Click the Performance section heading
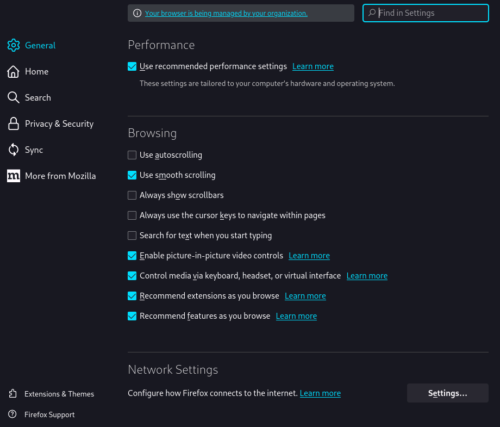The height and width of the screenshot is (427, 500). 161,45
